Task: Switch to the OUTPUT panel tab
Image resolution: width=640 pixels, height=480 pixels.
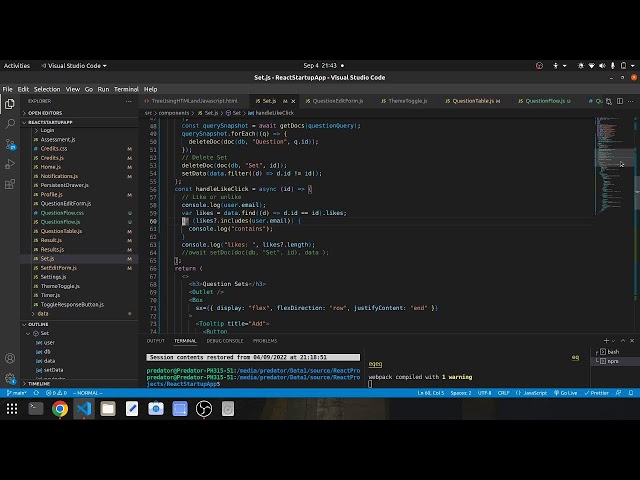Action: click(156, 340)
